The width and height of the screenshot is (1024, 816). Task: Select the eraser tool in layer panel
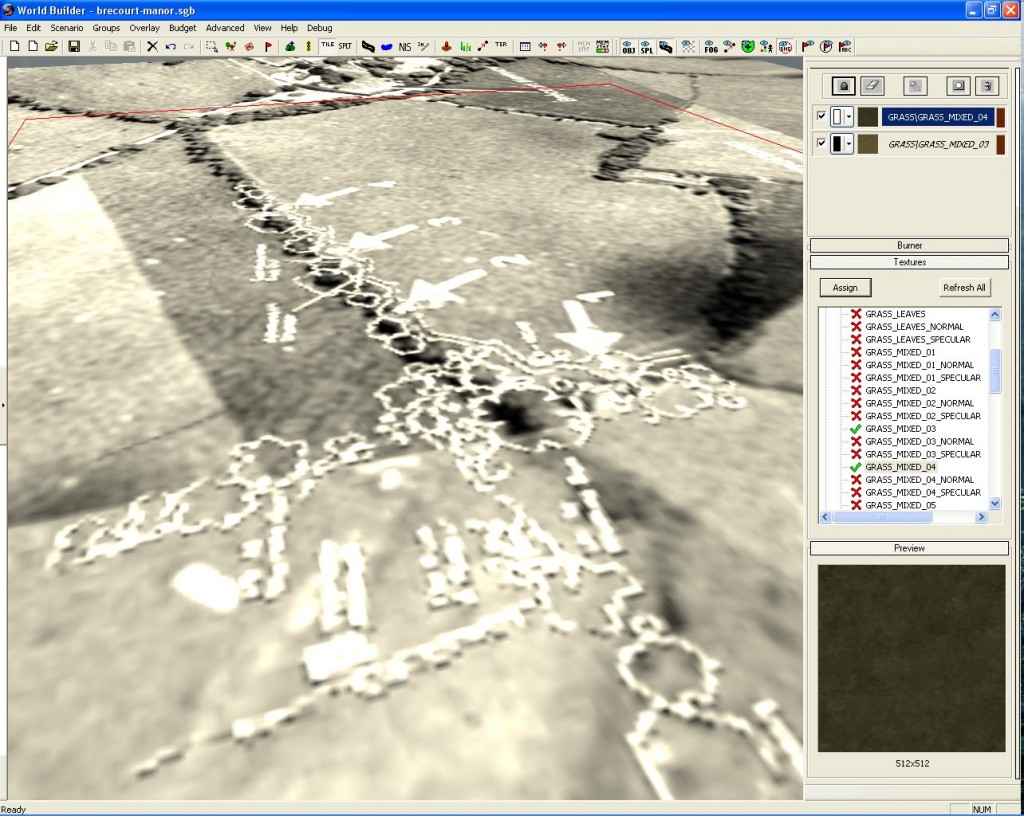(x=872, y=86)
